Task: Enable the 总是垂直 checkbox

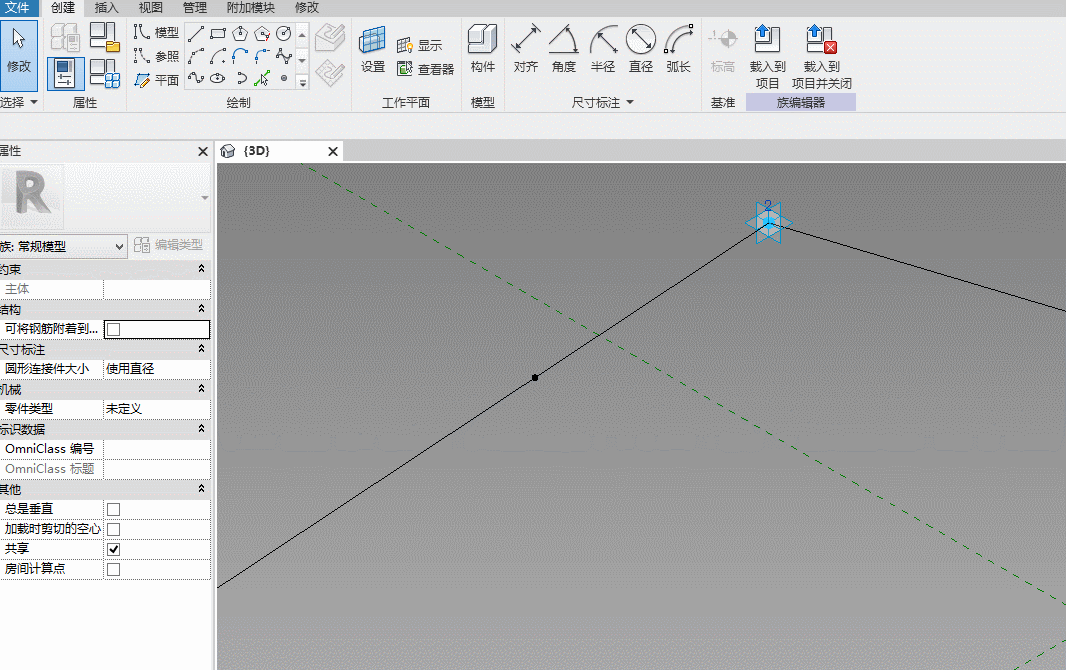Action: click(114, 509)
